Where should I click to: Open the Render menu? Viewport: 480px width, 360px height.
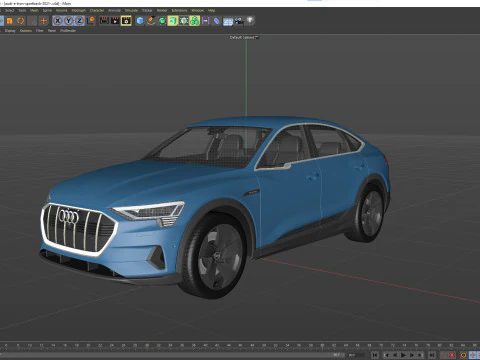pyautogui.click(x=162, y=10)
